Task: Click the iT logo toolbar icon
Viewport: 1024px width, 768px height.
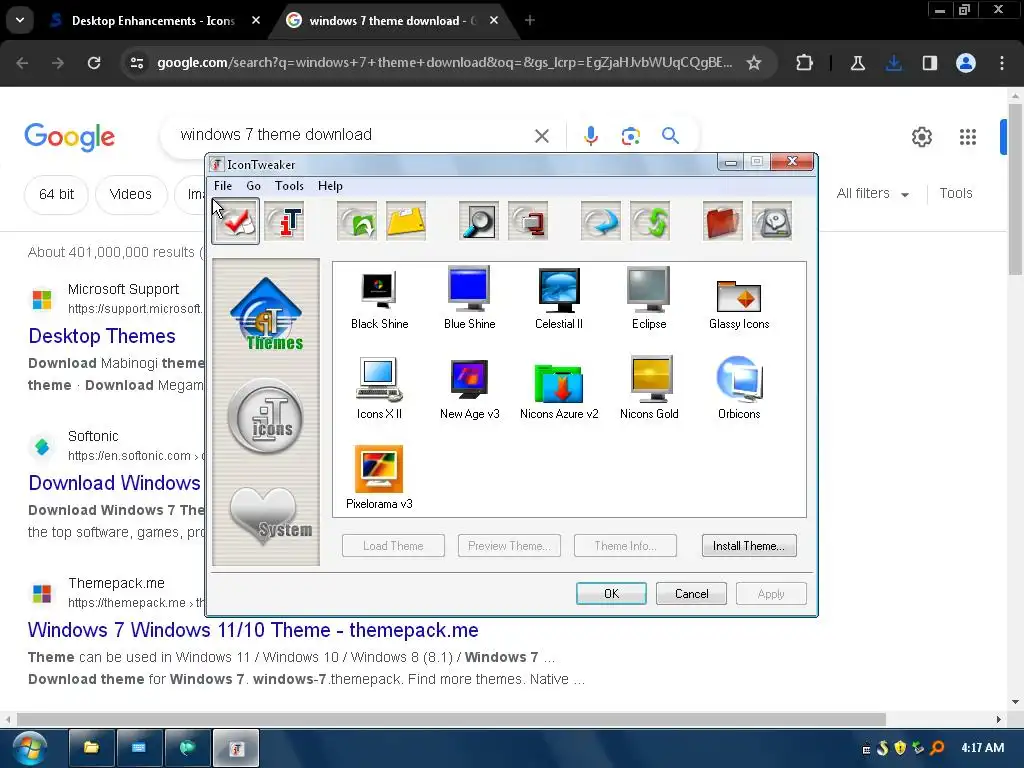Action: [284, 221]
